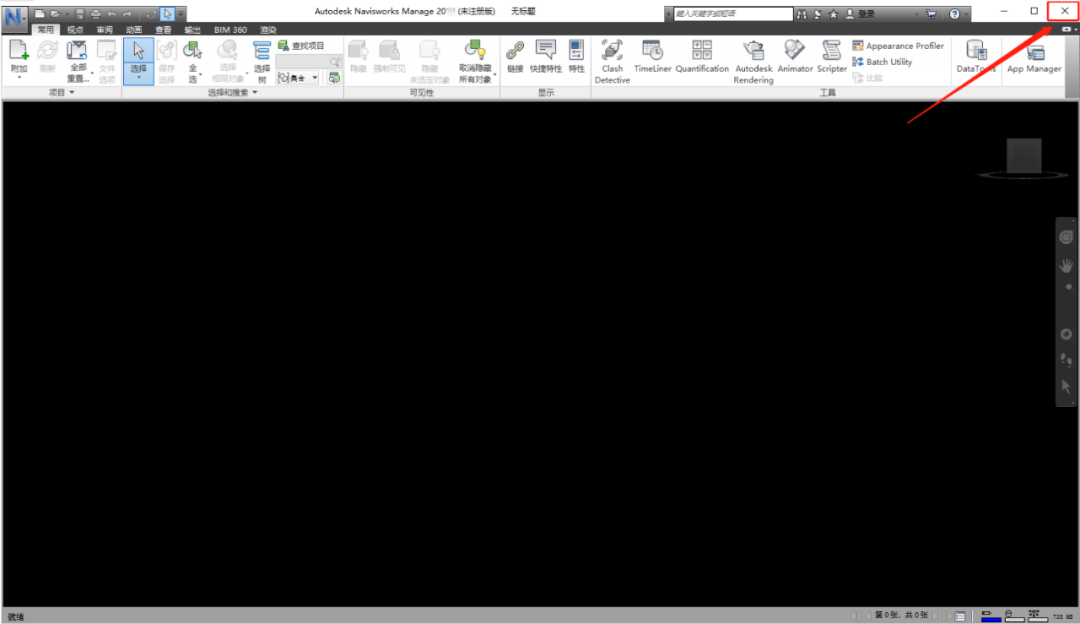Expand the 选择和搜索 panel
The width and height of the screenshot is (1080, 624).
[x=232, y=92]
